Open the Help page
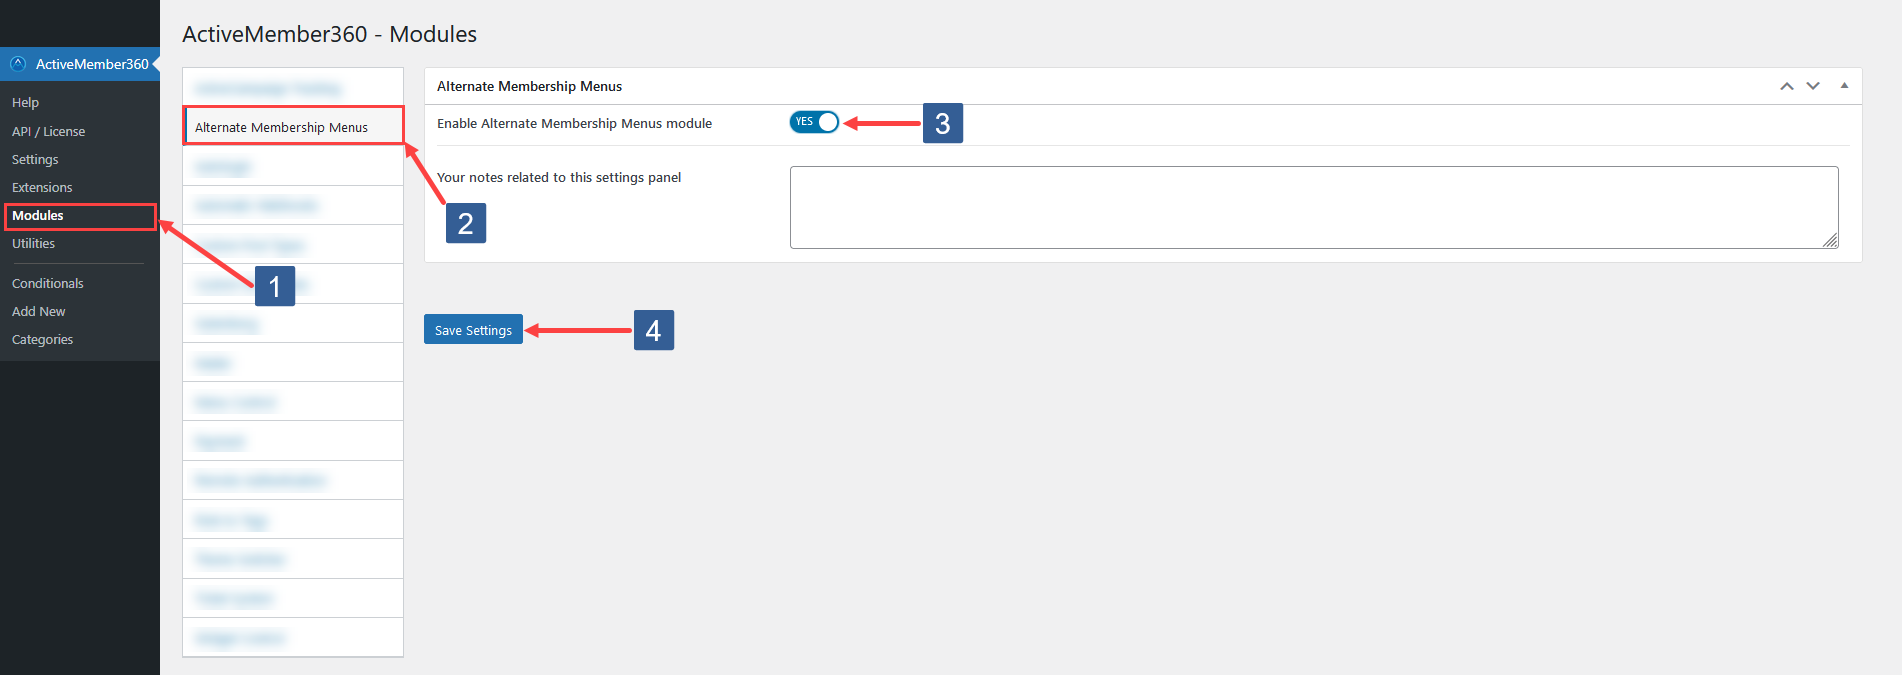This screenshot has height=675, width=1902. click(x=24, y=102)
